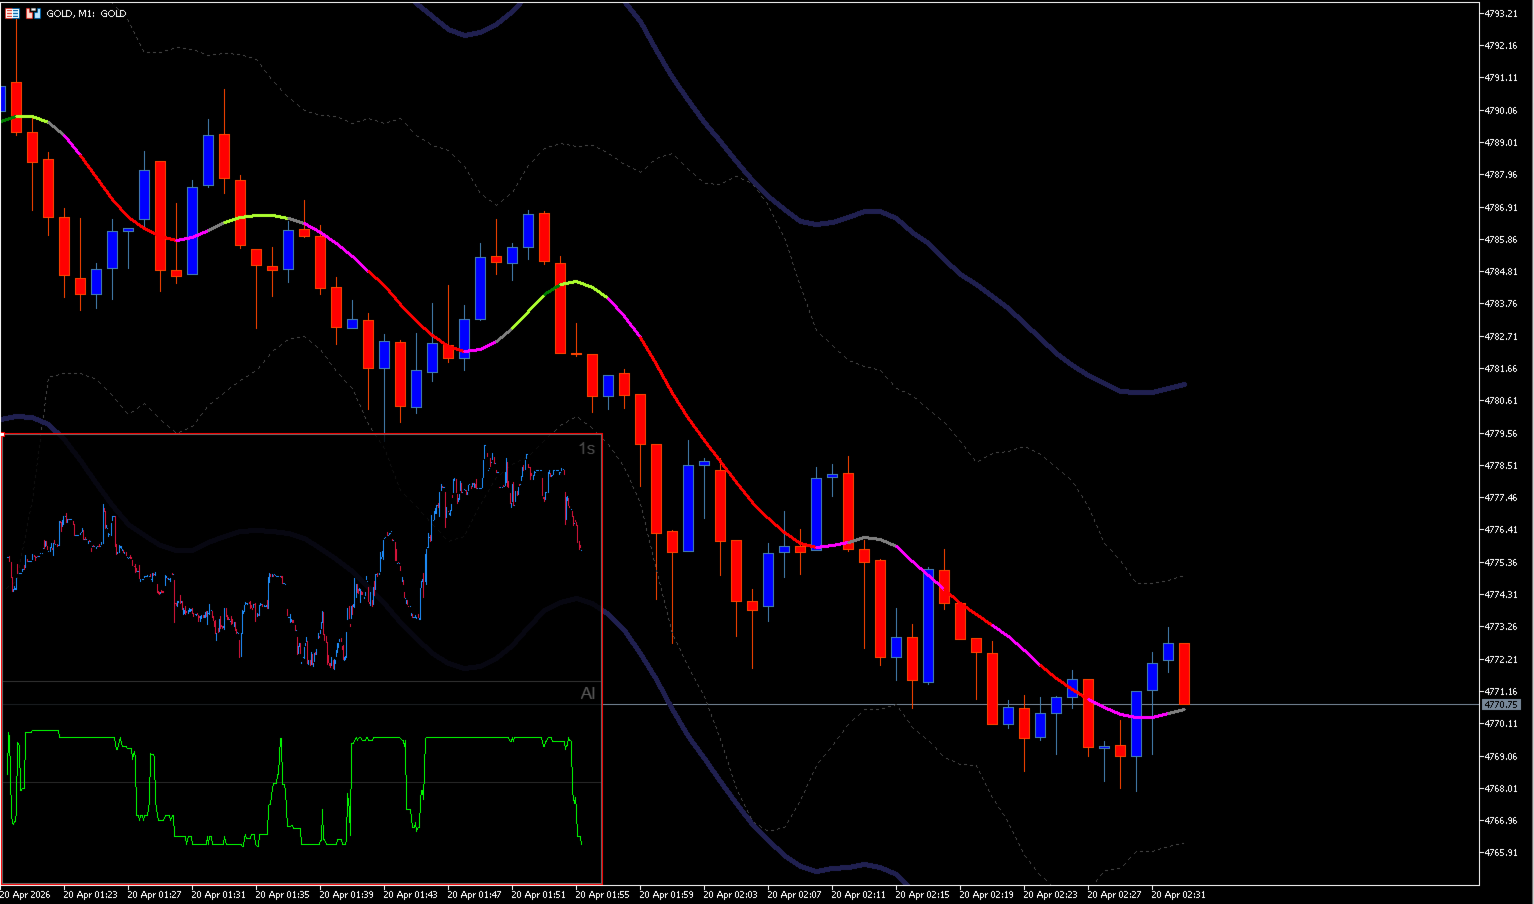The image size is (1534, 904).
Task: Open the Depth of Market table icon
Action: [12, 13]
